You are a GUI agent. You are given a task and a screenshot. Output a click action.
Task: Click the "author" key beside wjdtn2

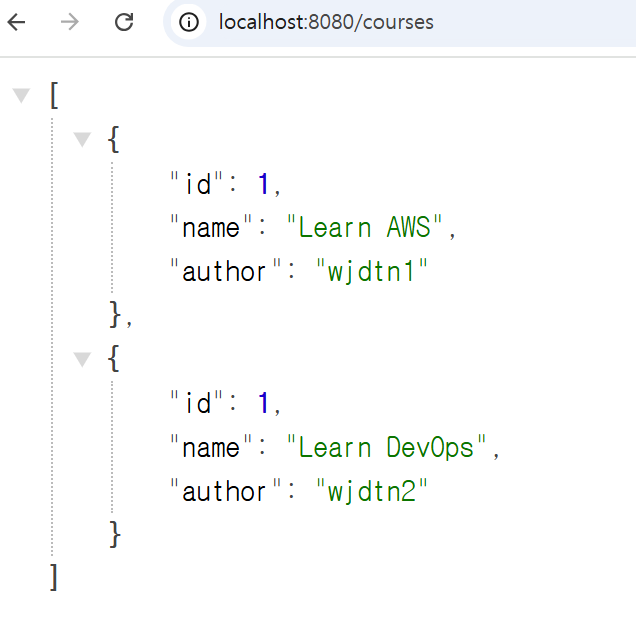click(x=226, y=491)
